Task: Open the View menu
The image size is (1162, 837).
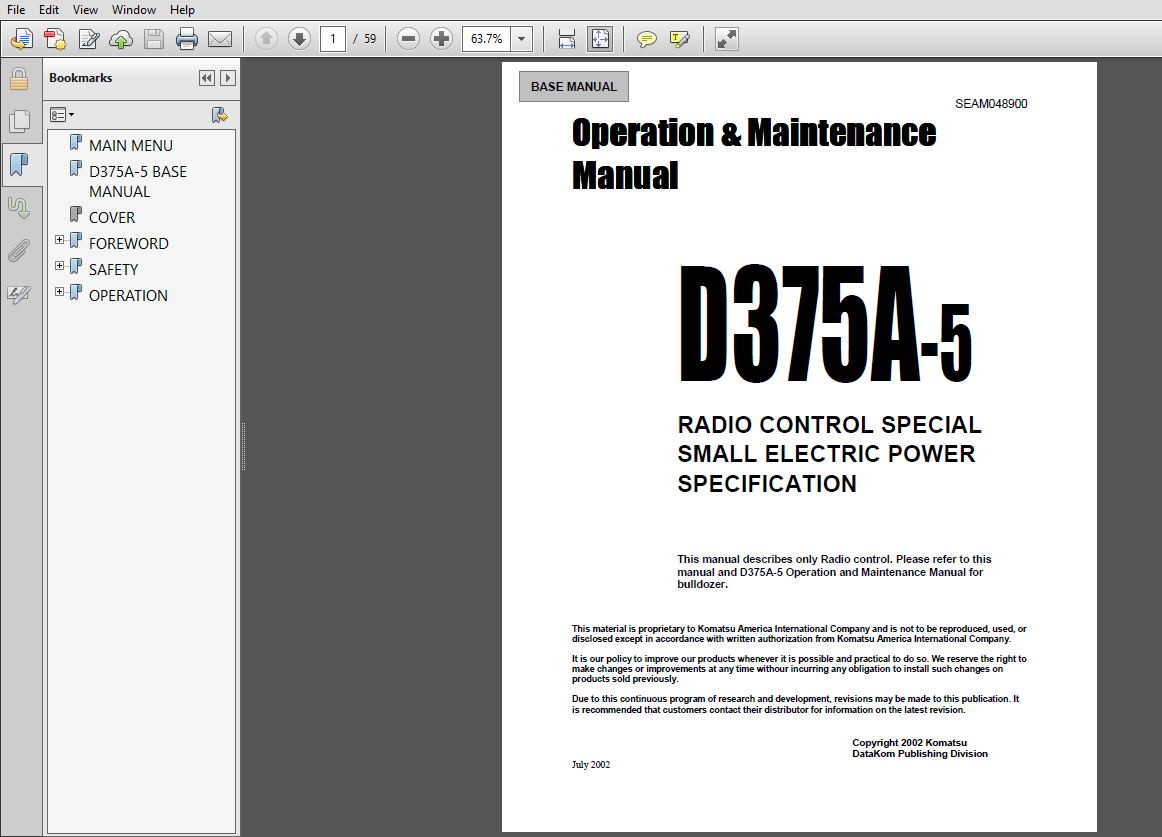Action: pyautogui.click(x=85, y=10)
